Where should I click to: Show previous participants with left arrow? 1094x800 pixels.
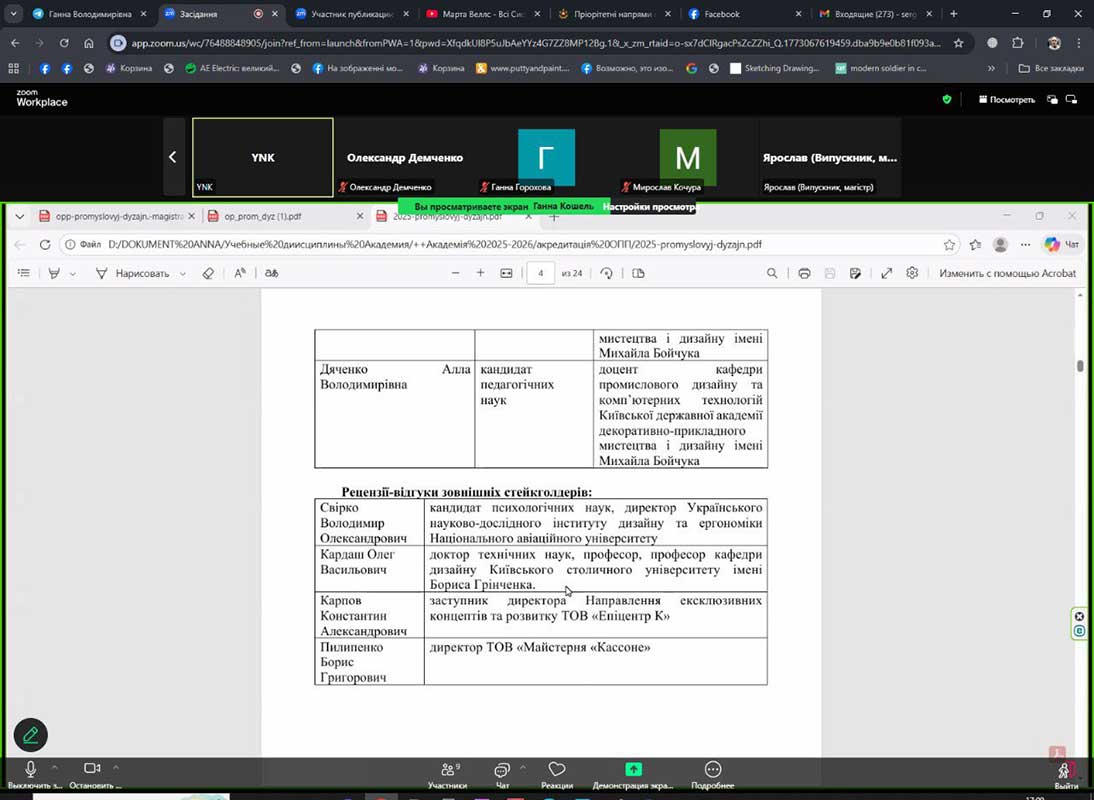click(x=173, y=157)
